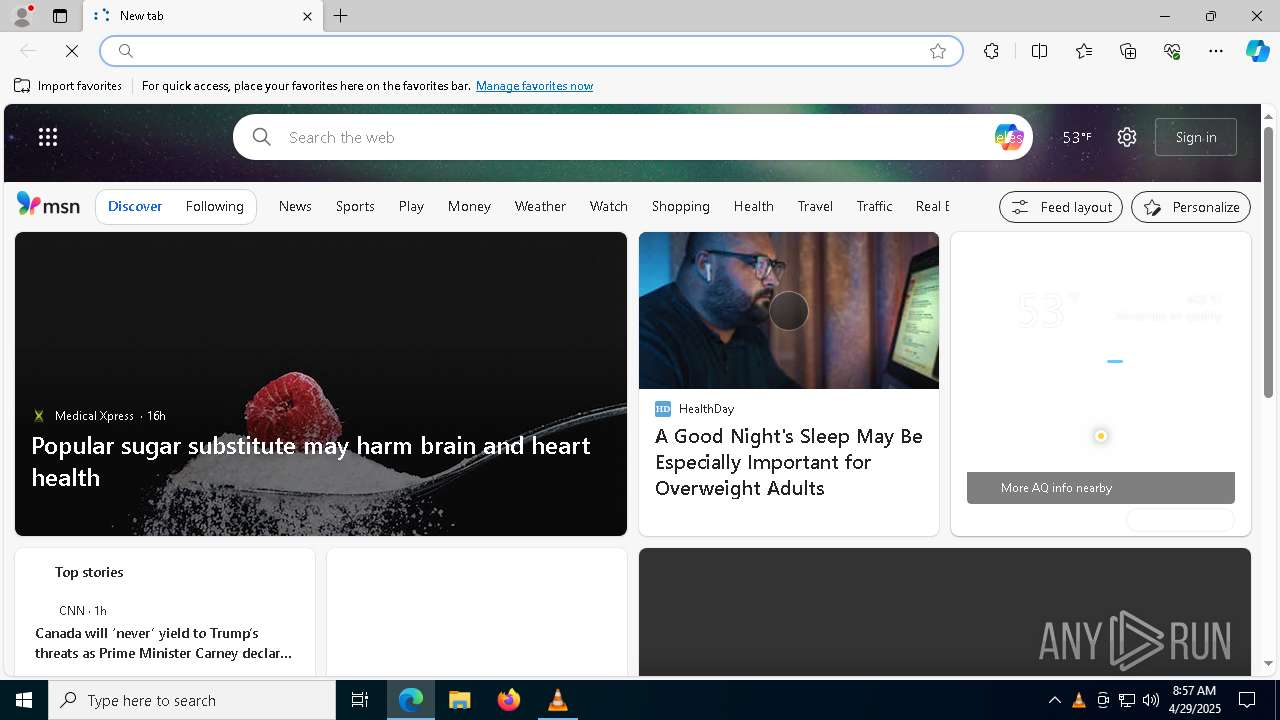Open the Favorites hub icon

pos(1084,51)
